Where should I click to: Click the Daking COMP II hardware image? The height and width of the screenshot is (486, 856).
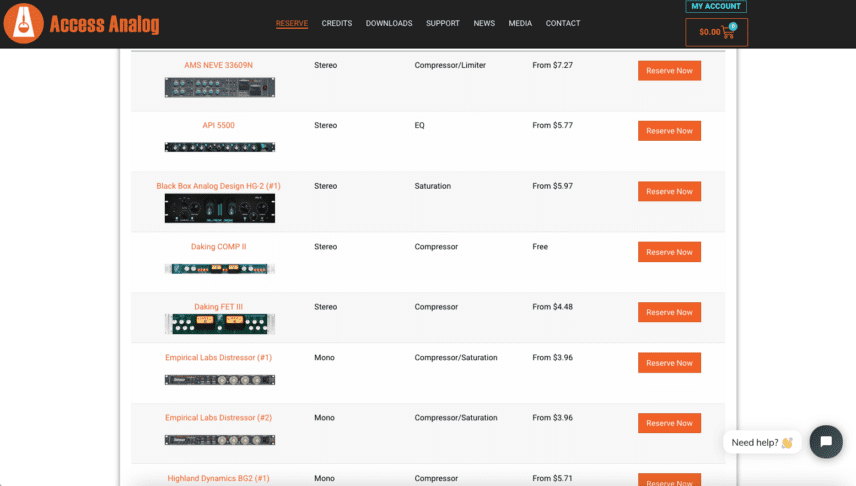(x=220, y=269)
